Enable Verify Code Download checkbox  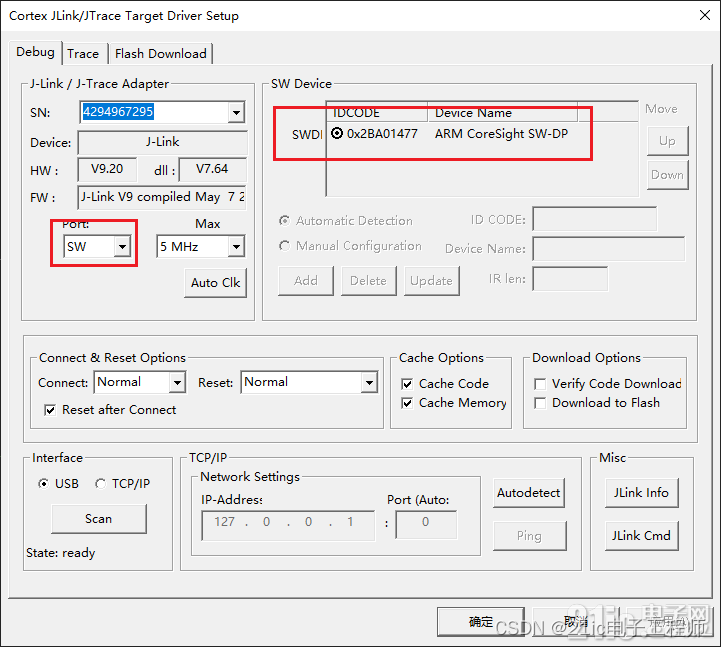540,384
